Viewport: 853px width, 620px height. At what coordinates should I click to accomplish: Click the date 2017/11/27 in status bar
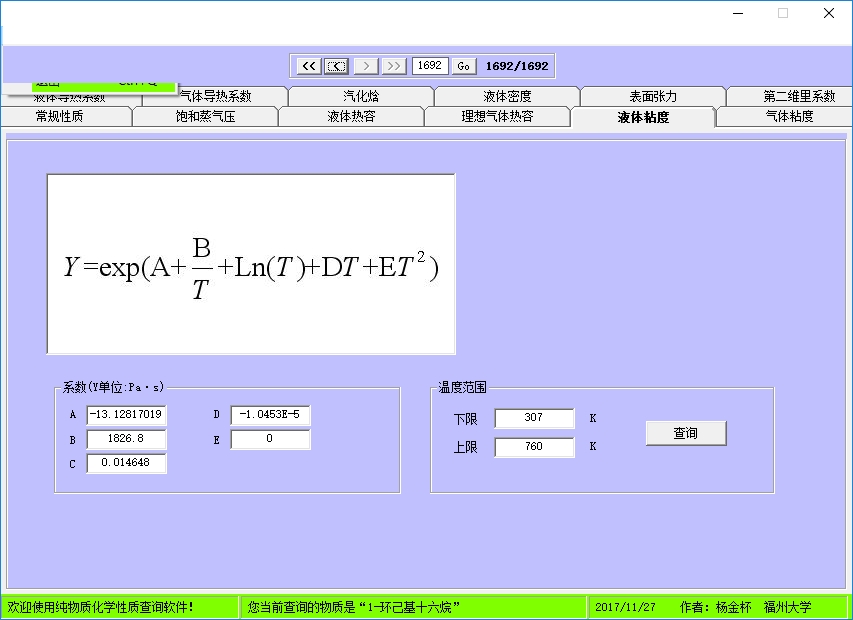pyautogui.click(x=625, y=607)
